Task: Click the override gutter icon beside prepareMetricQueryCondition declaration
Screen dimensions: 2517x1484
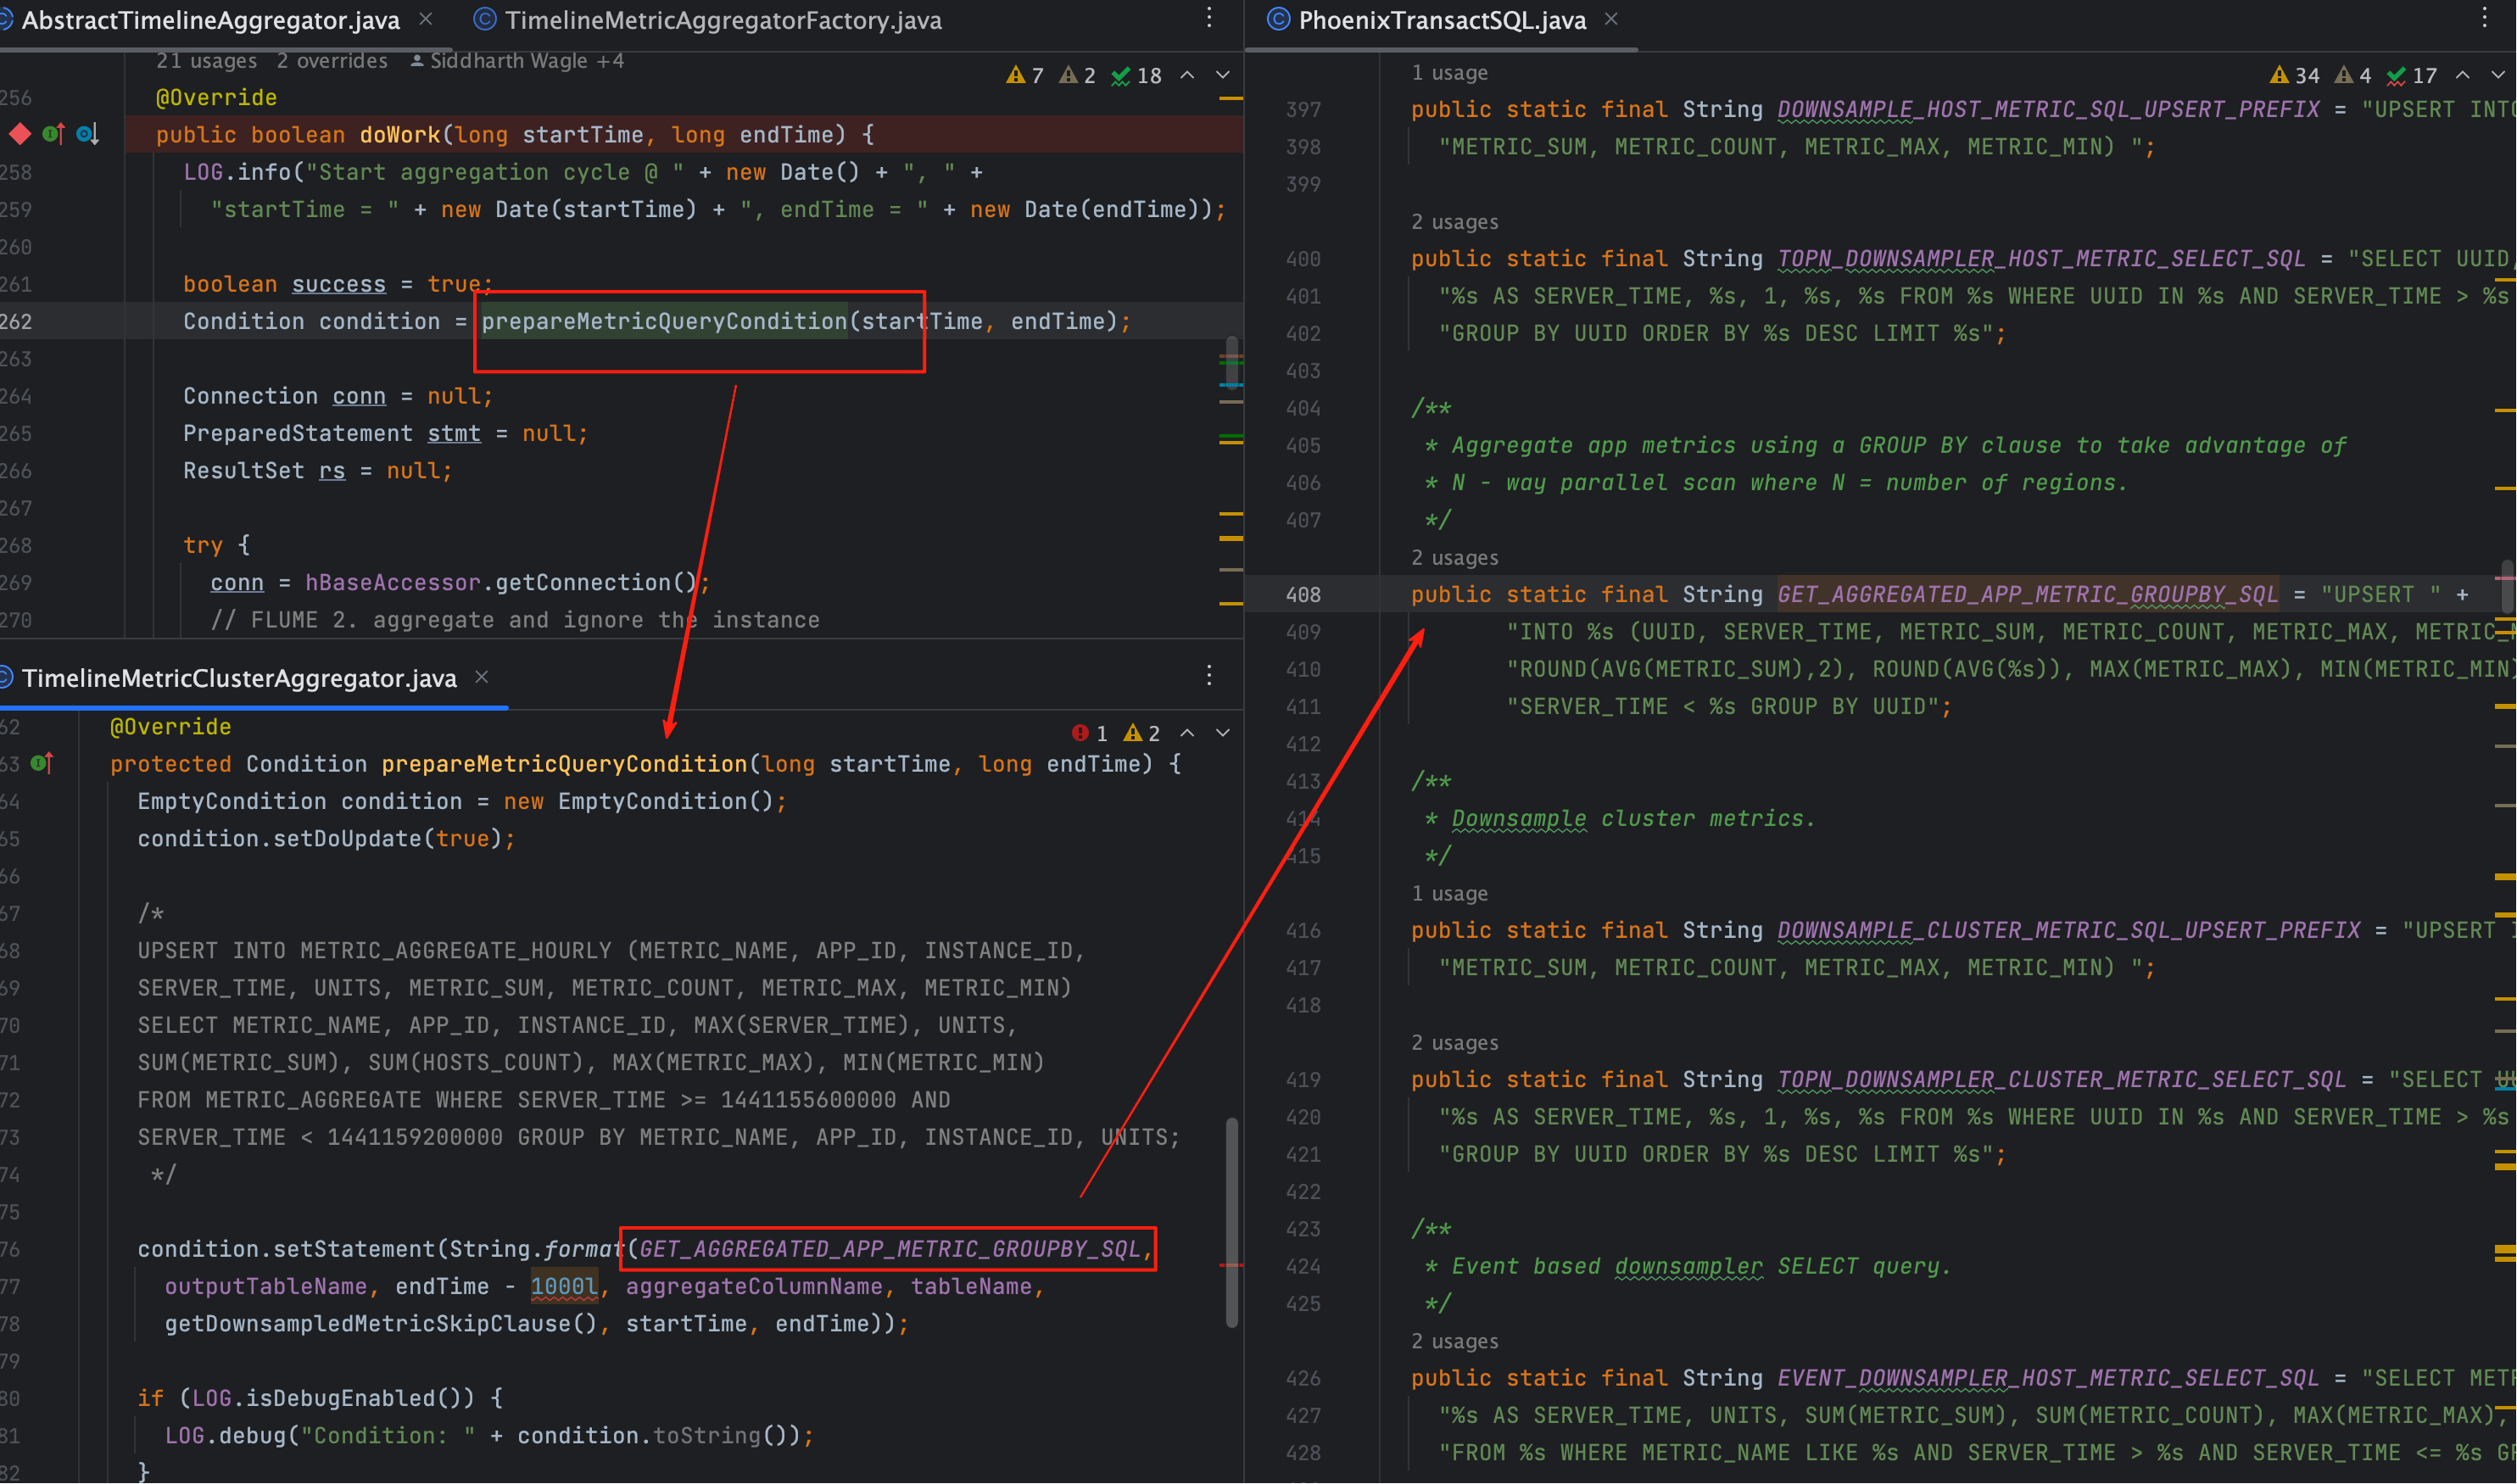Action: (x=42, y=764)
